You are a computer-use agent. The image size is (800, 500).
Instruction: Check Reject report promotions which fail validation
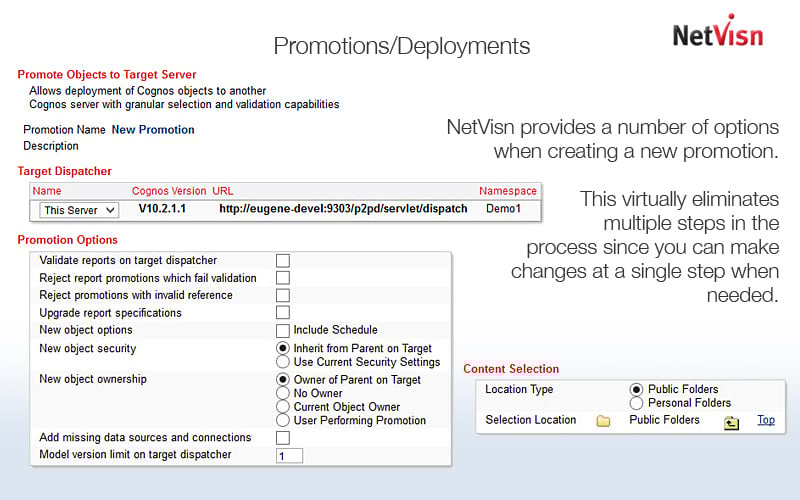pos(283,278)
